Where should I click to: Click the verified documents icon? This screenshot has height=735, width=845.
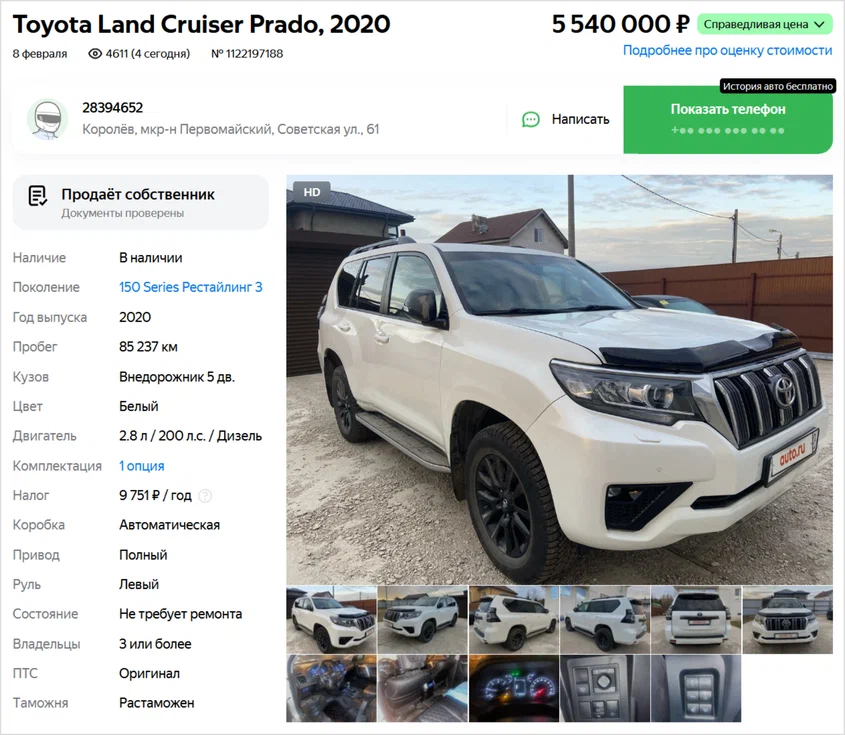tap(37, 196)
